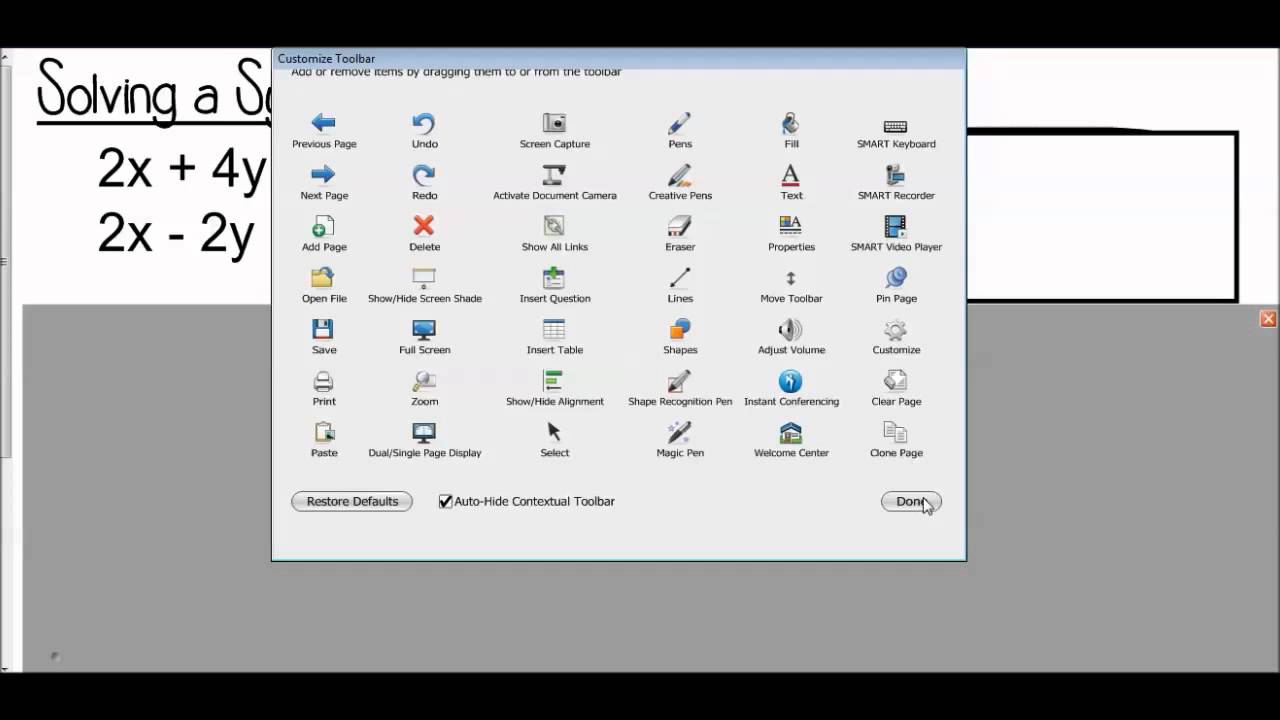Click the Customize gear icon

point(896,329)
